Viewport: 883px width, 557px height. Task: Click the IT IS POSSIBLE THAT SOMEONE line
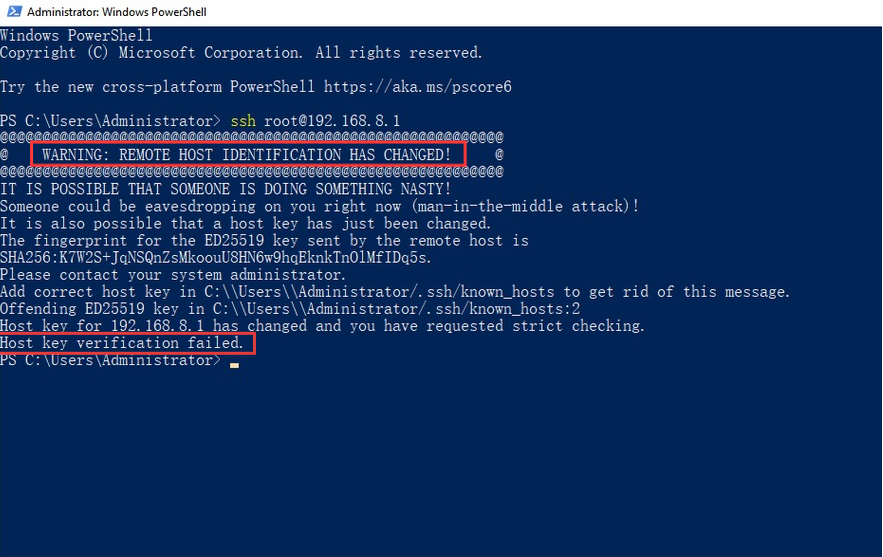pos(225,189)
